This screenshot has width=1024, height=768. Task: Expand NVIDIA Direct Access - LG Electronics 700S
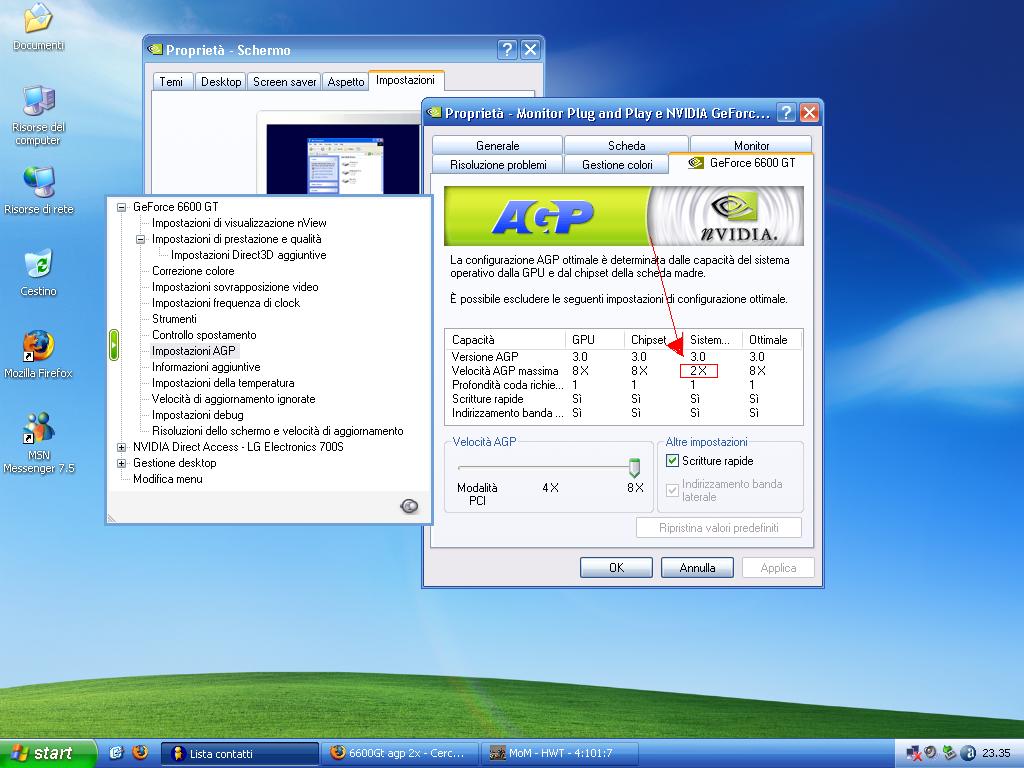[121, 447]
